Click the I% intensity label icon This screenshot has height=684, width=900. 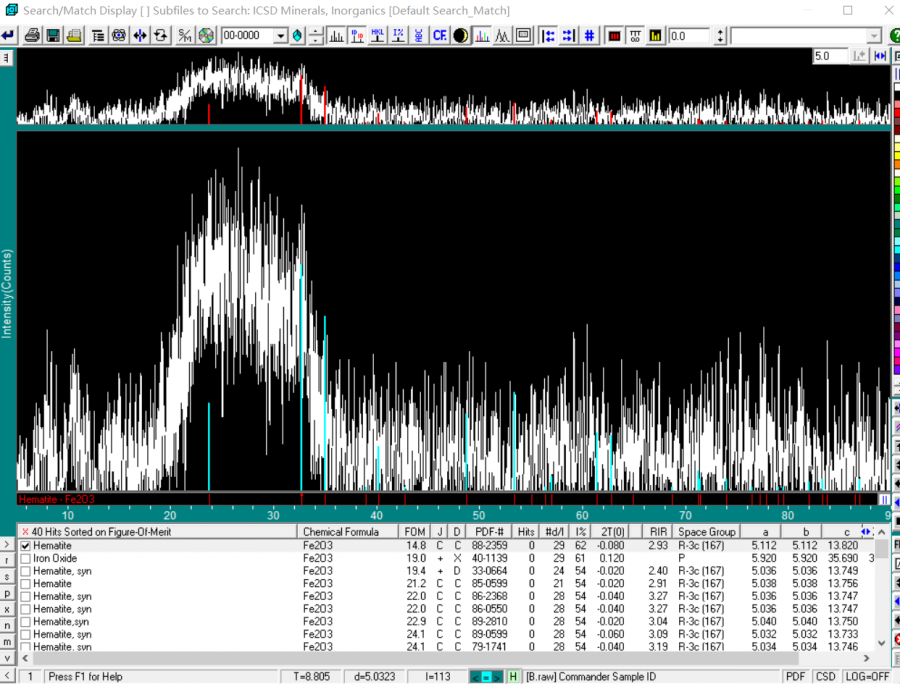398,36
